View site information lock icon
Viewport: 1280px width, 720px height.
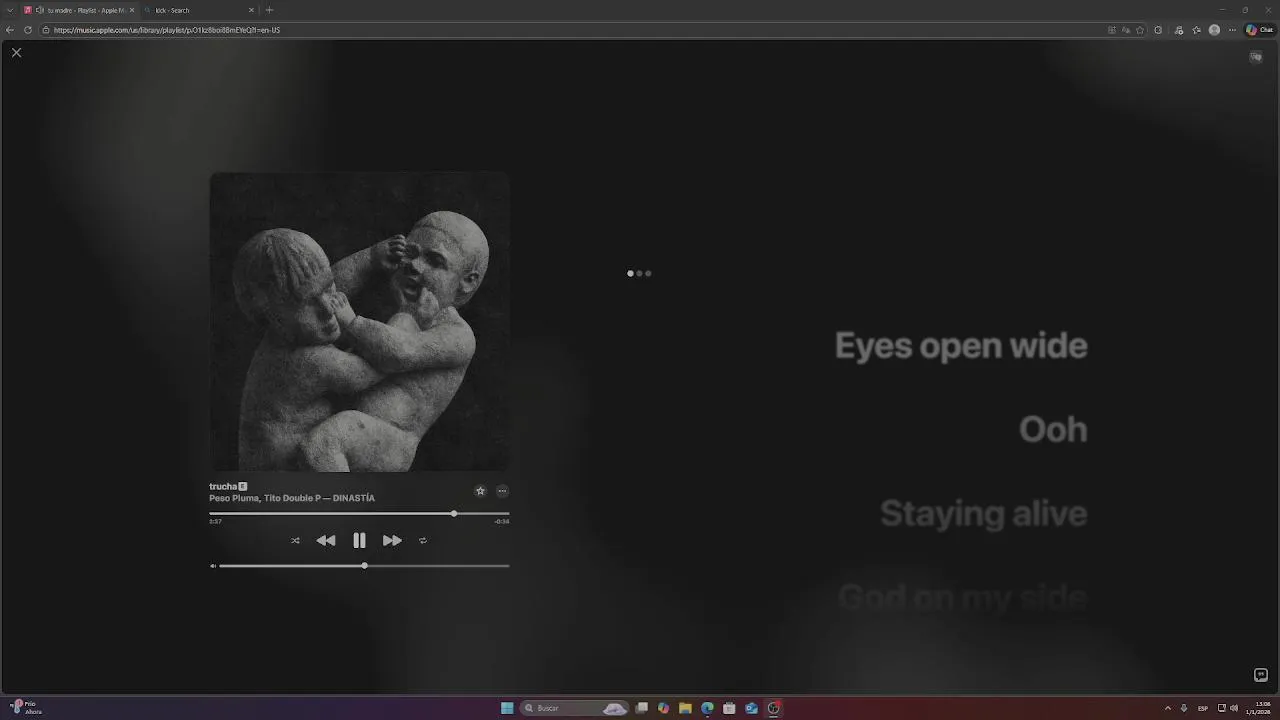[46, 30]
